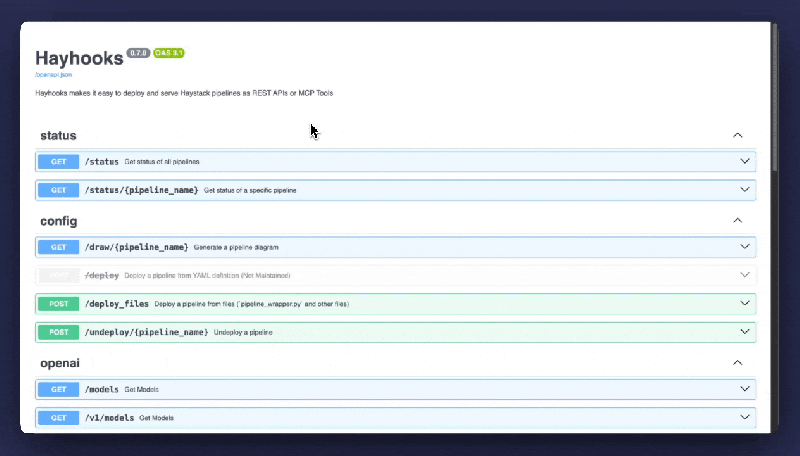Select the /undeploy/{pipeline_name} path text

(146, 333)
